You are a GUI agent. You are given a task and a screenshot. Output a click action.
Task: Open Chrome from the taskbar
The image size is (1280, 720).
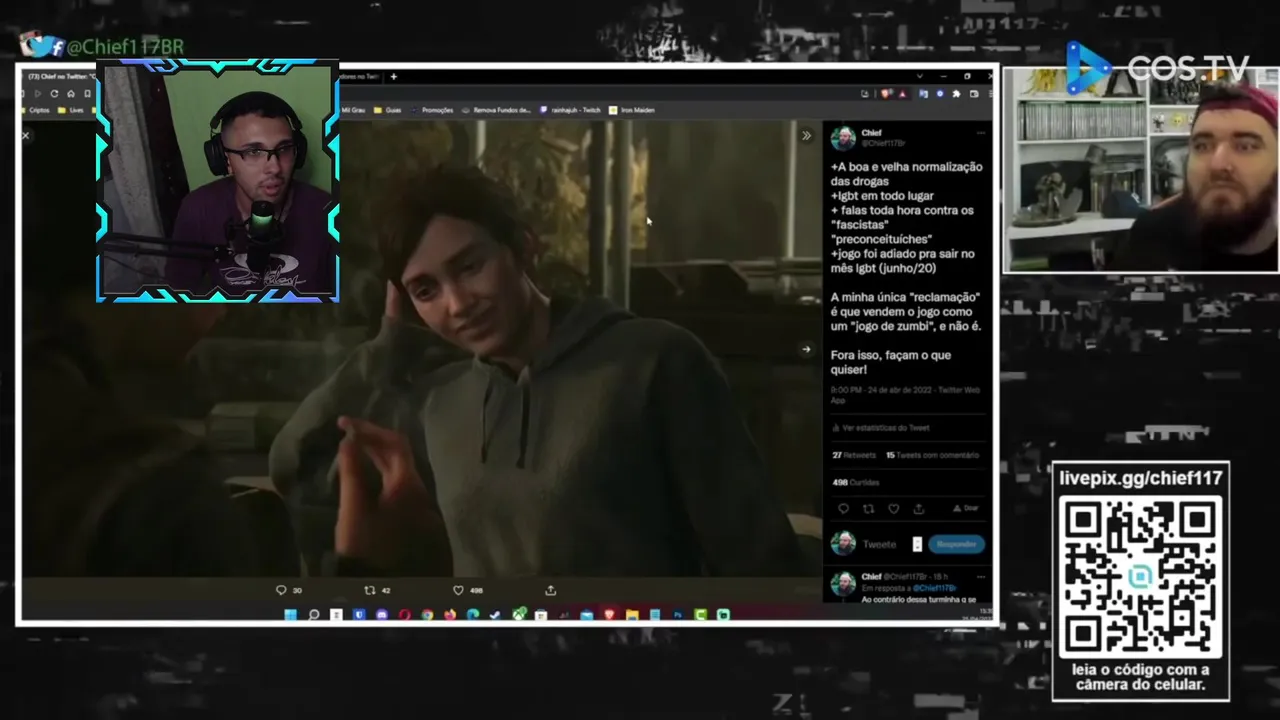click(427, 615)
